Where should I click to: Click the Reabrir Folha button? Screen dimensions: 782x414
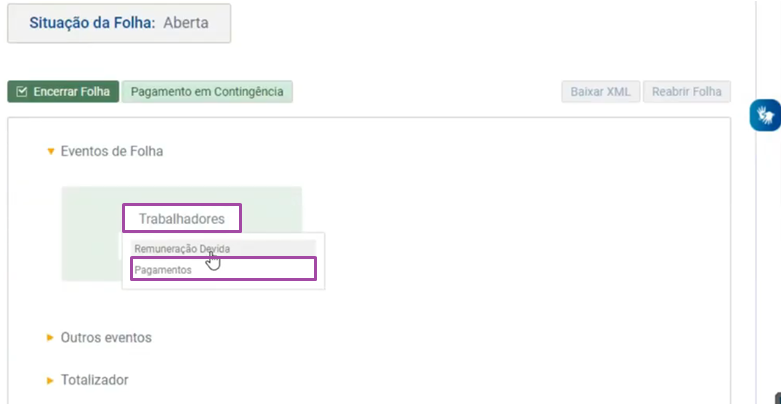[x=687, y=92]
